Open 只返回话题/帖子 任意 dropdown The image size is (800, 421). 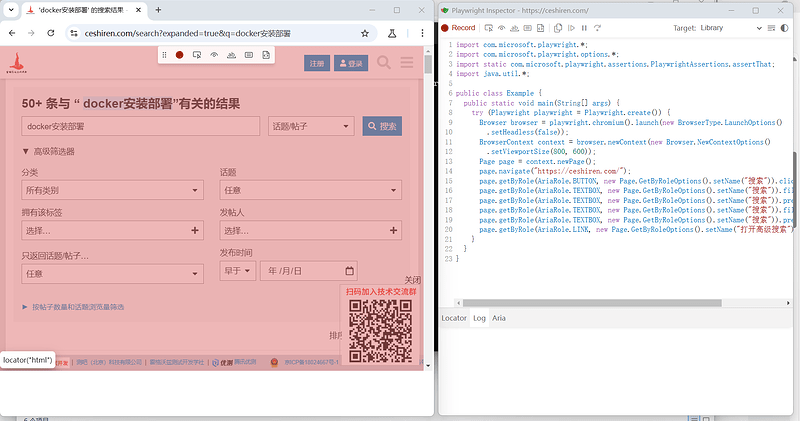click(x=112, y=274)
